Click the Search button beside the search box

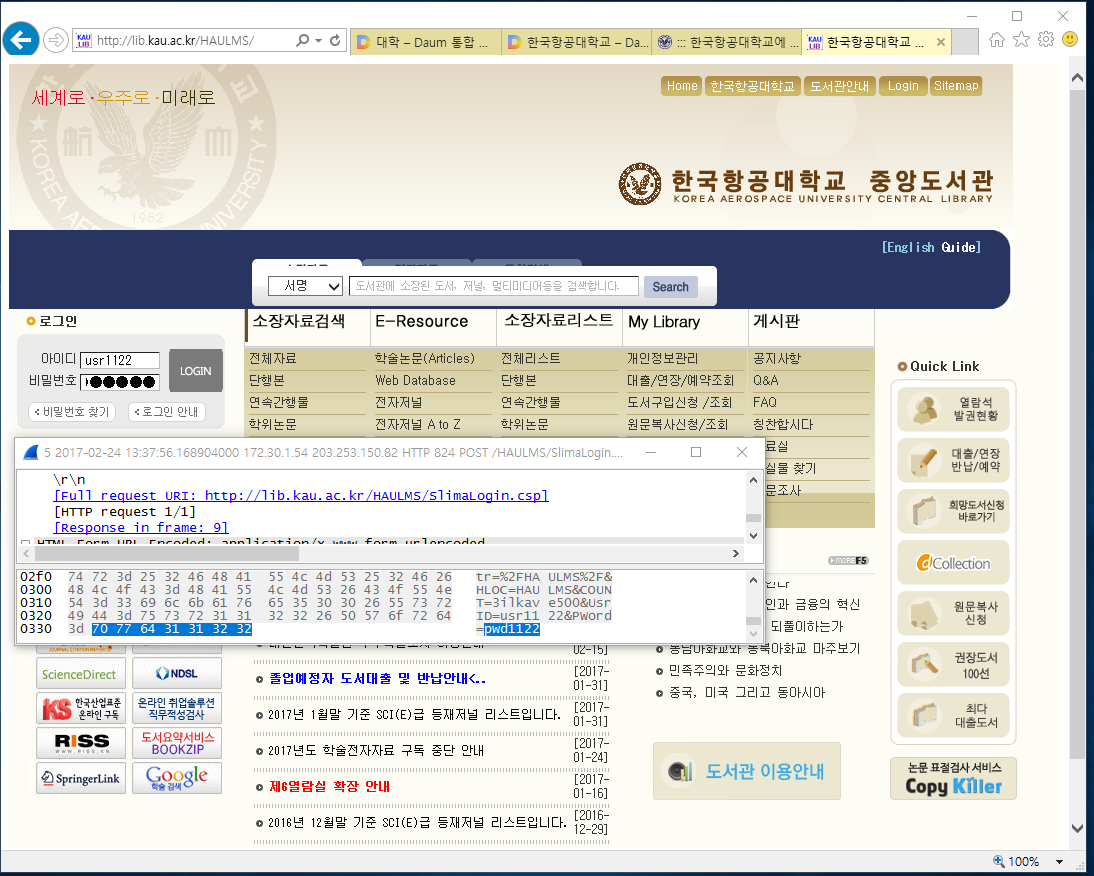click(x=670, y=287)
